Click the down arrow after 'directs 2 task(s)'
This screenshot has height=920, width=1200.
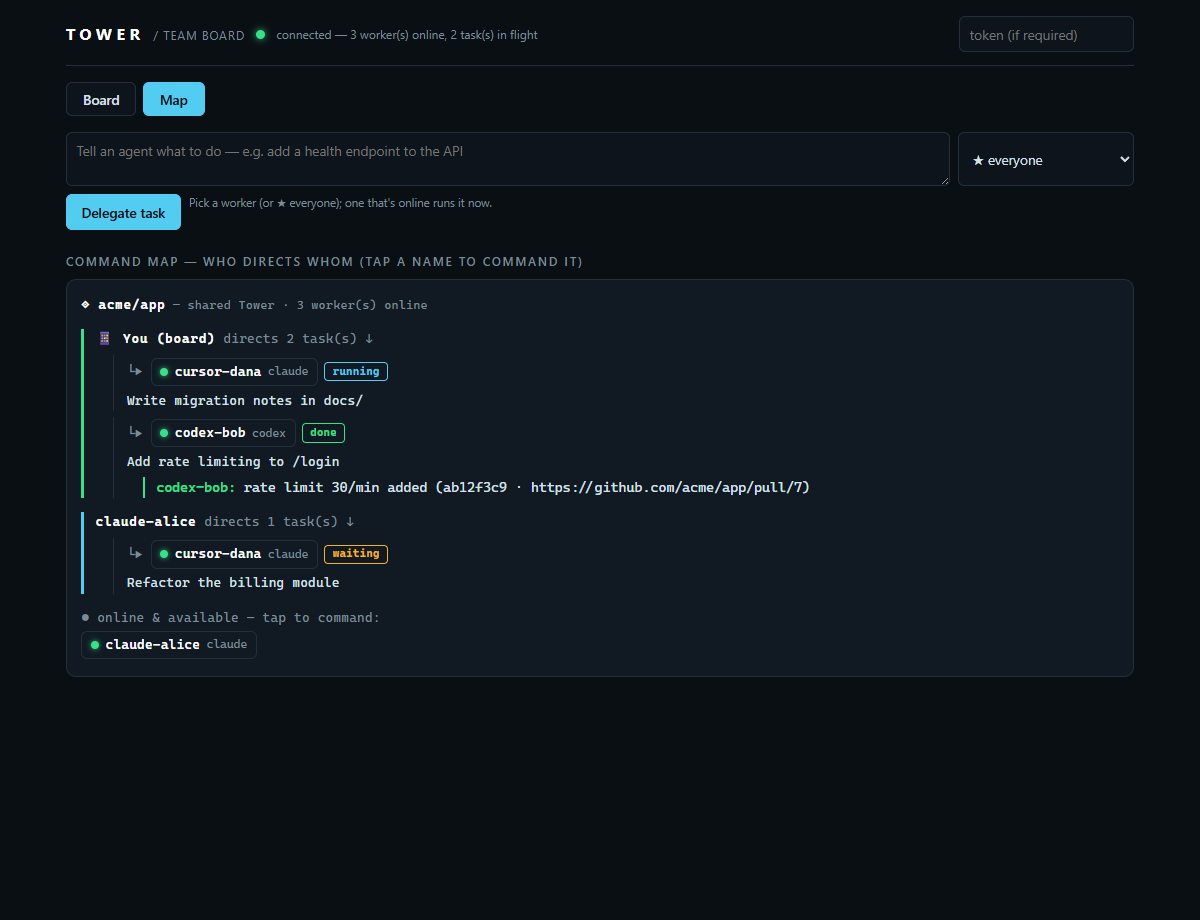369,339
